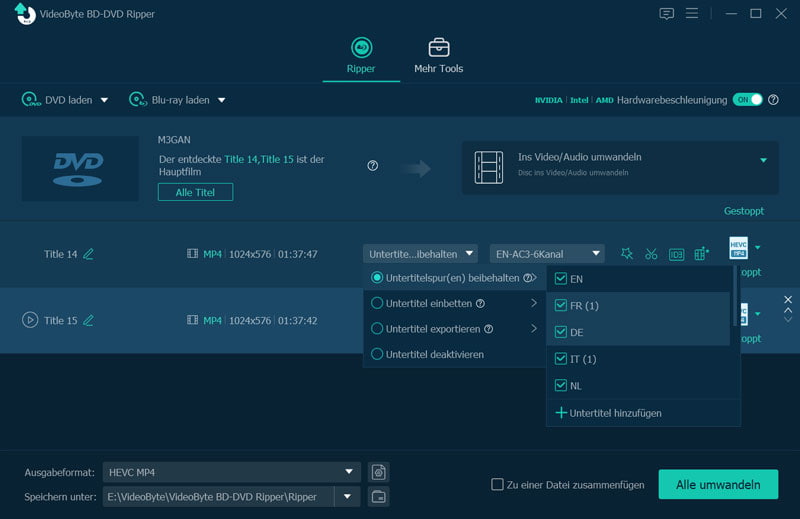Expand the Ins Video/Audio umwandeln dropdown
Viewport: 800px width, 519px height.
coord(763,160)
